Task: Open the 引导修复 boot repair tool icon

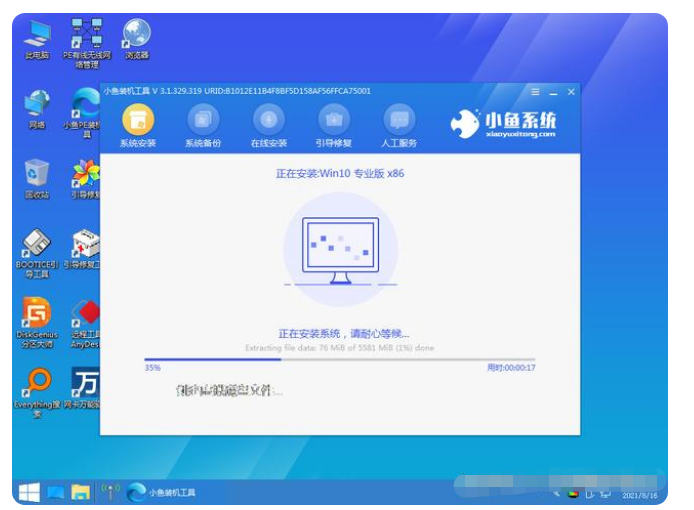Action: [x=333, y=125]
